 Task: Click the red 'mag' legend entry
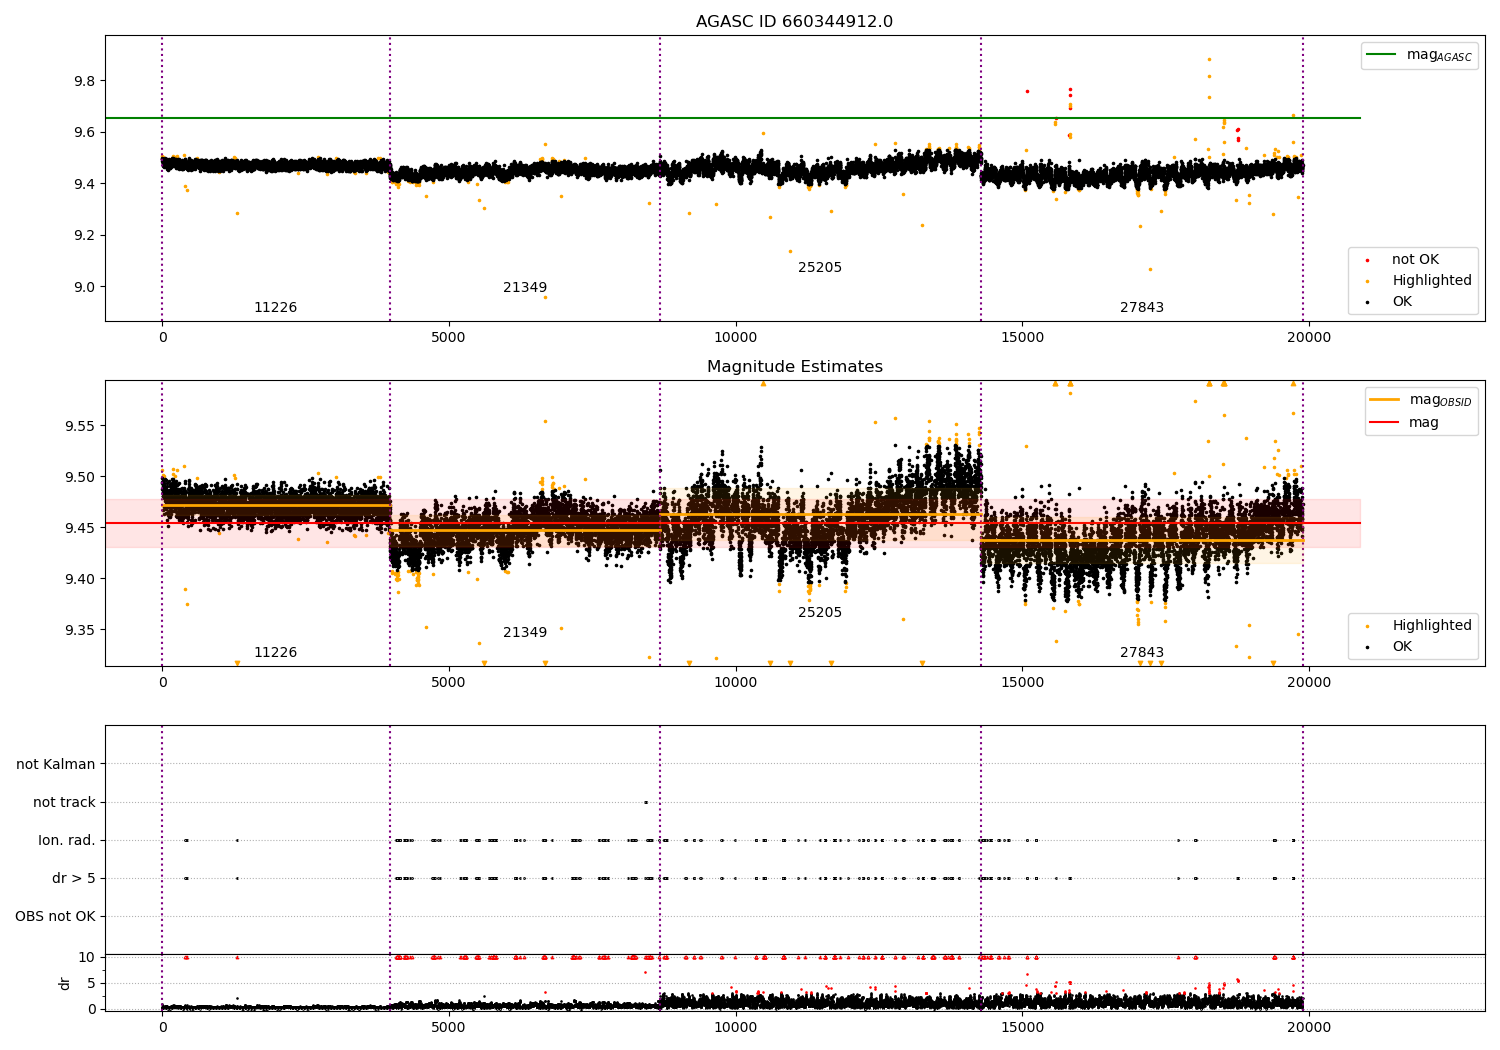click(x=1405, y=423)
